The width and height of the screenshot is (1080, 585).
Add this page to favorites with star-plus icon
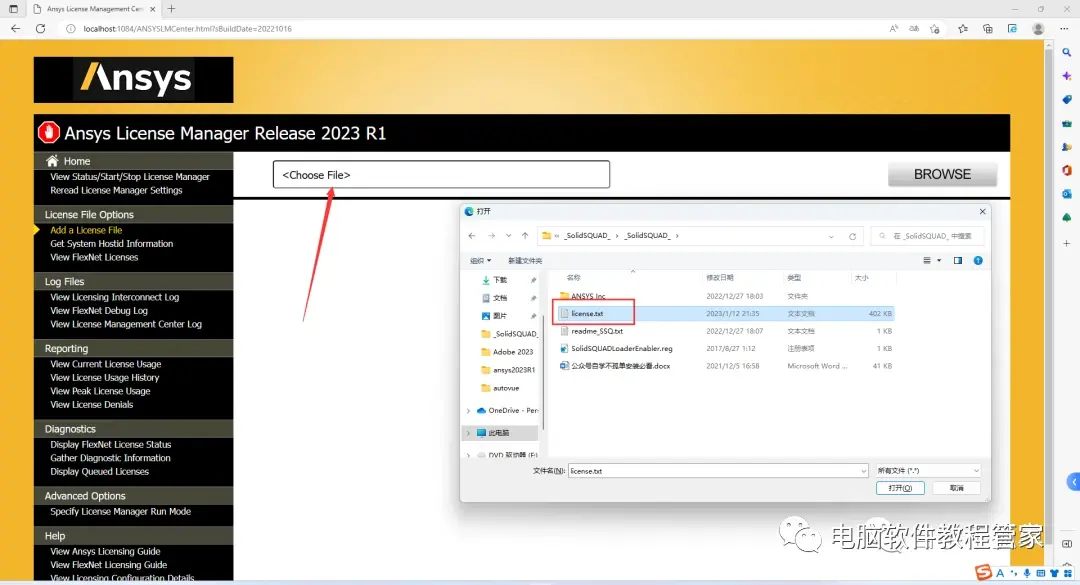pyautogui.click(x=935, y=29)
